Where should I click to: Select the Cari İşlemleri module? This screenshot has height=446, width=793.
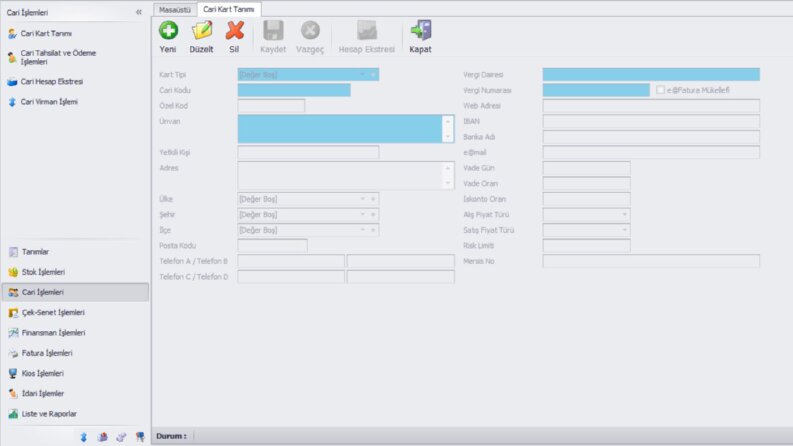point(75,292)
